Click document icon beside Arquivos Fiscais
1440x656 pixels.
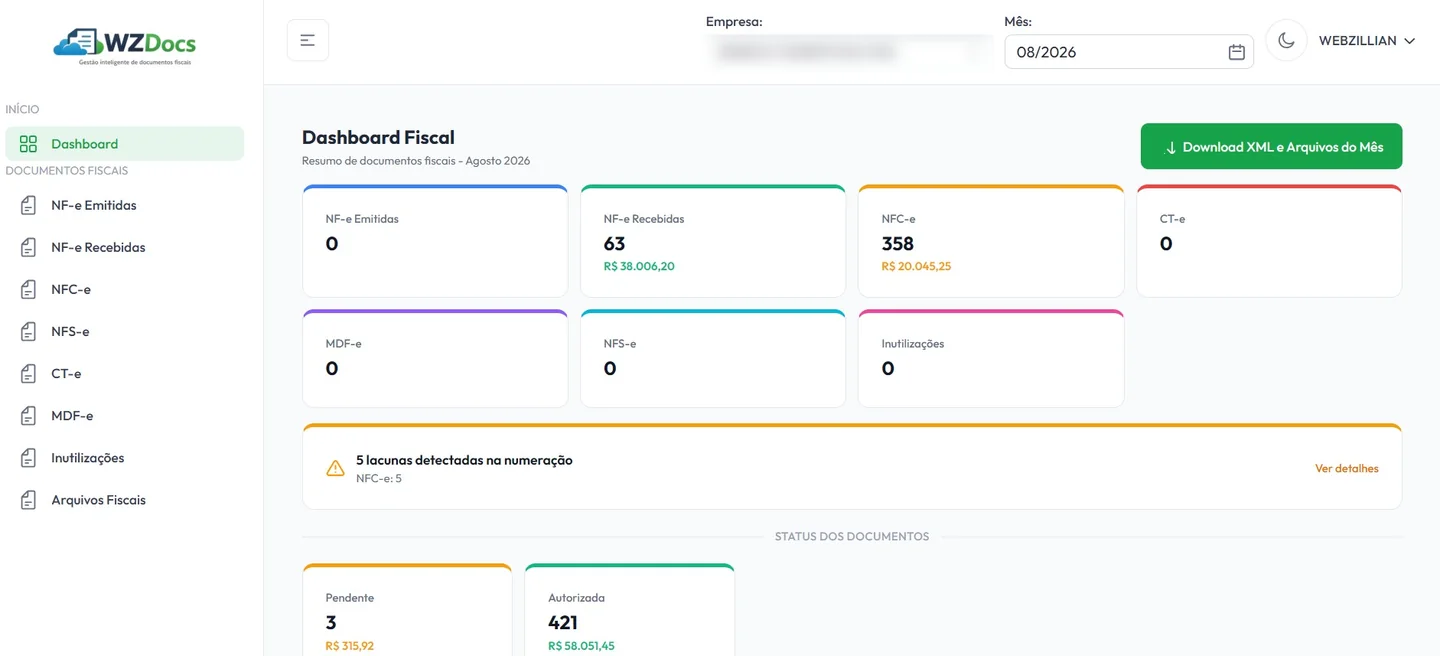click(29, 499)
